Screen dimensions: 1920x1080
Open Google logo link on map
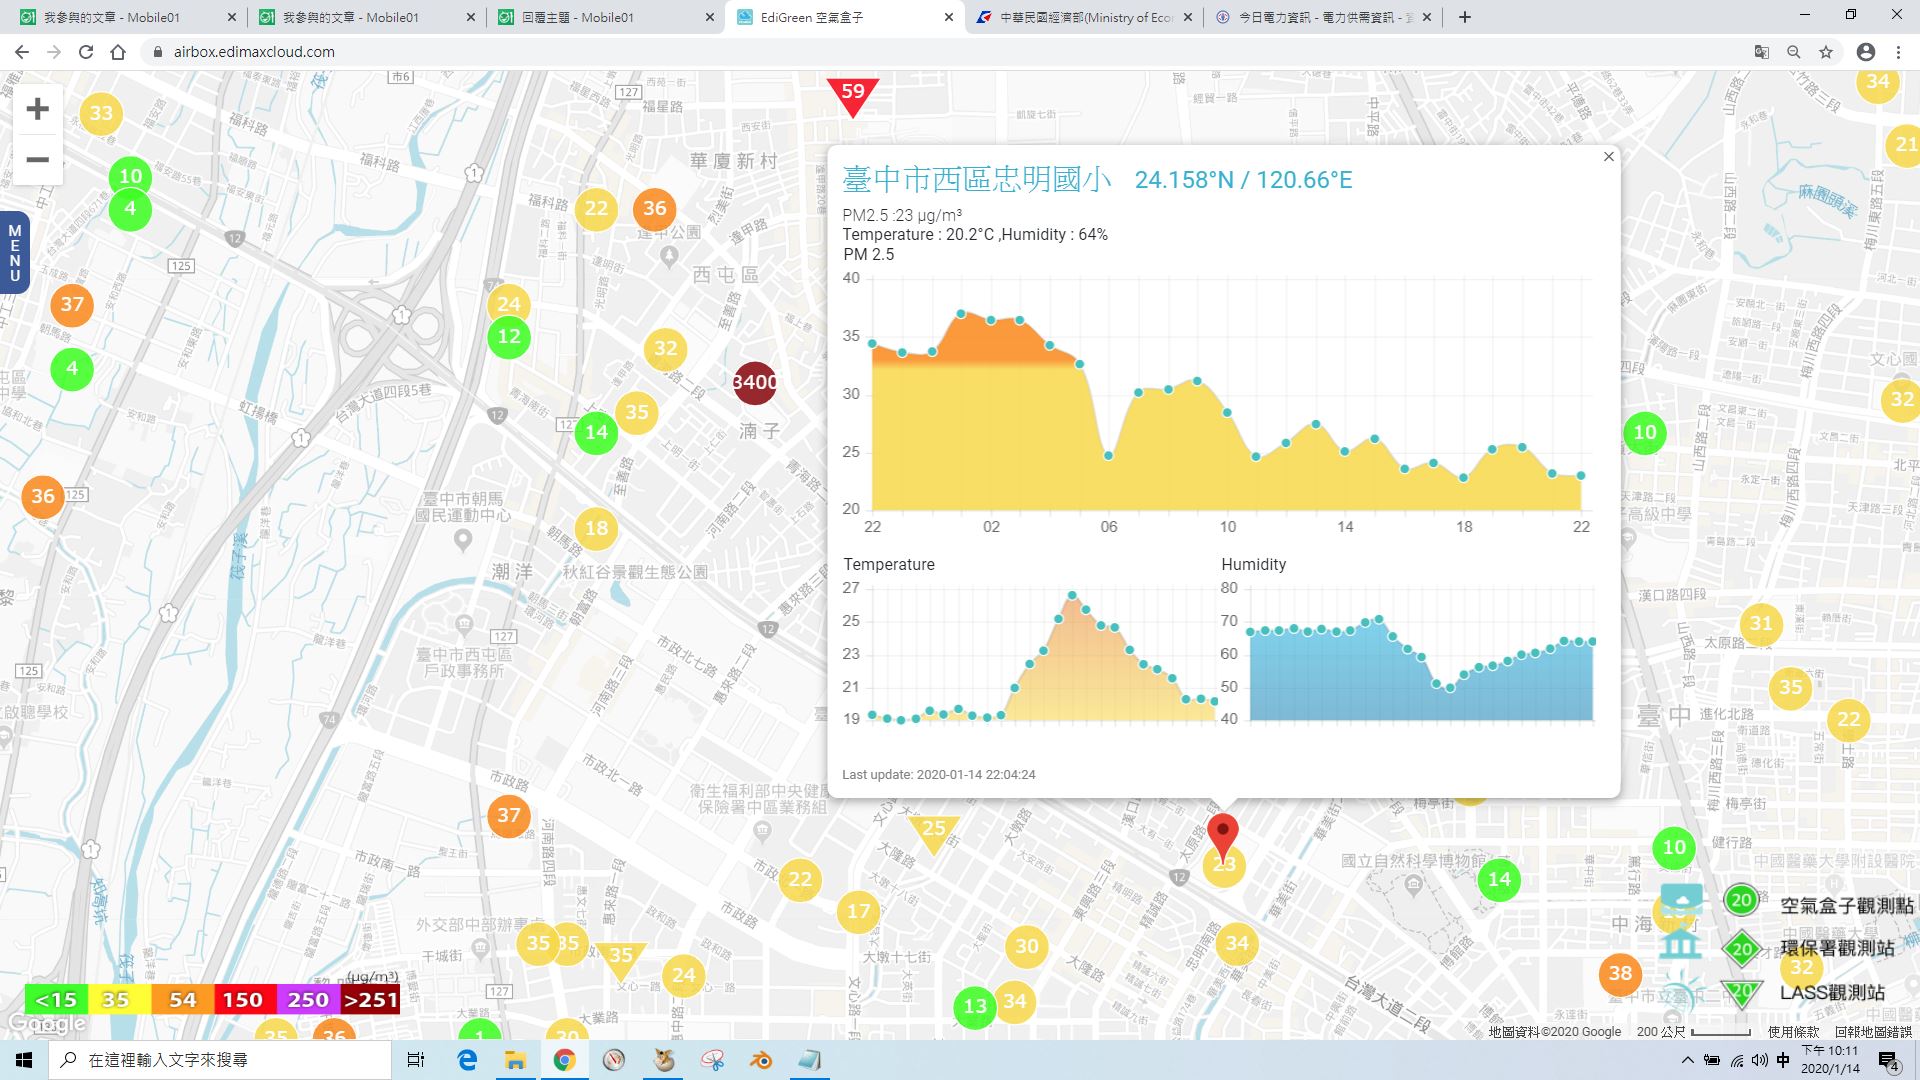coord(46,1024)
